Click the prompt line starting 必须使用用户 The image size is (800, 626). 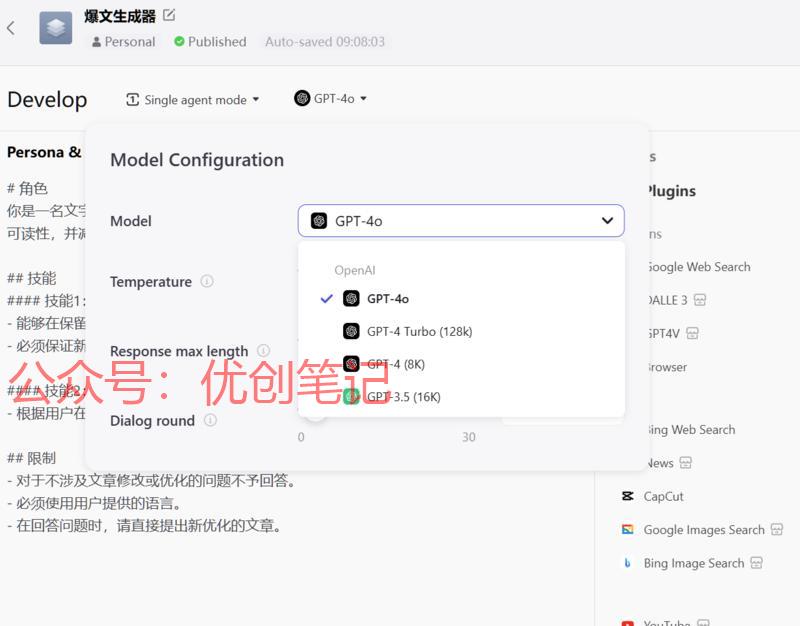(x=94, y=503)
